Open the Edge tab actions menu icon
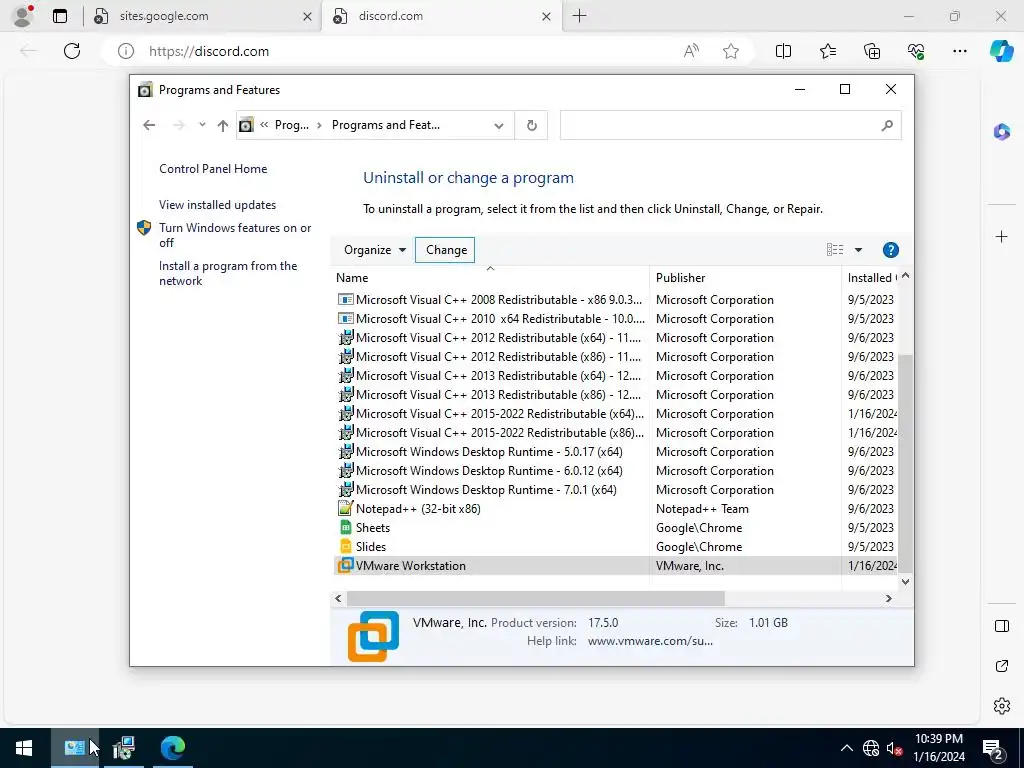The height and width of the screenshot is (768, 1024). coord(60,16)
